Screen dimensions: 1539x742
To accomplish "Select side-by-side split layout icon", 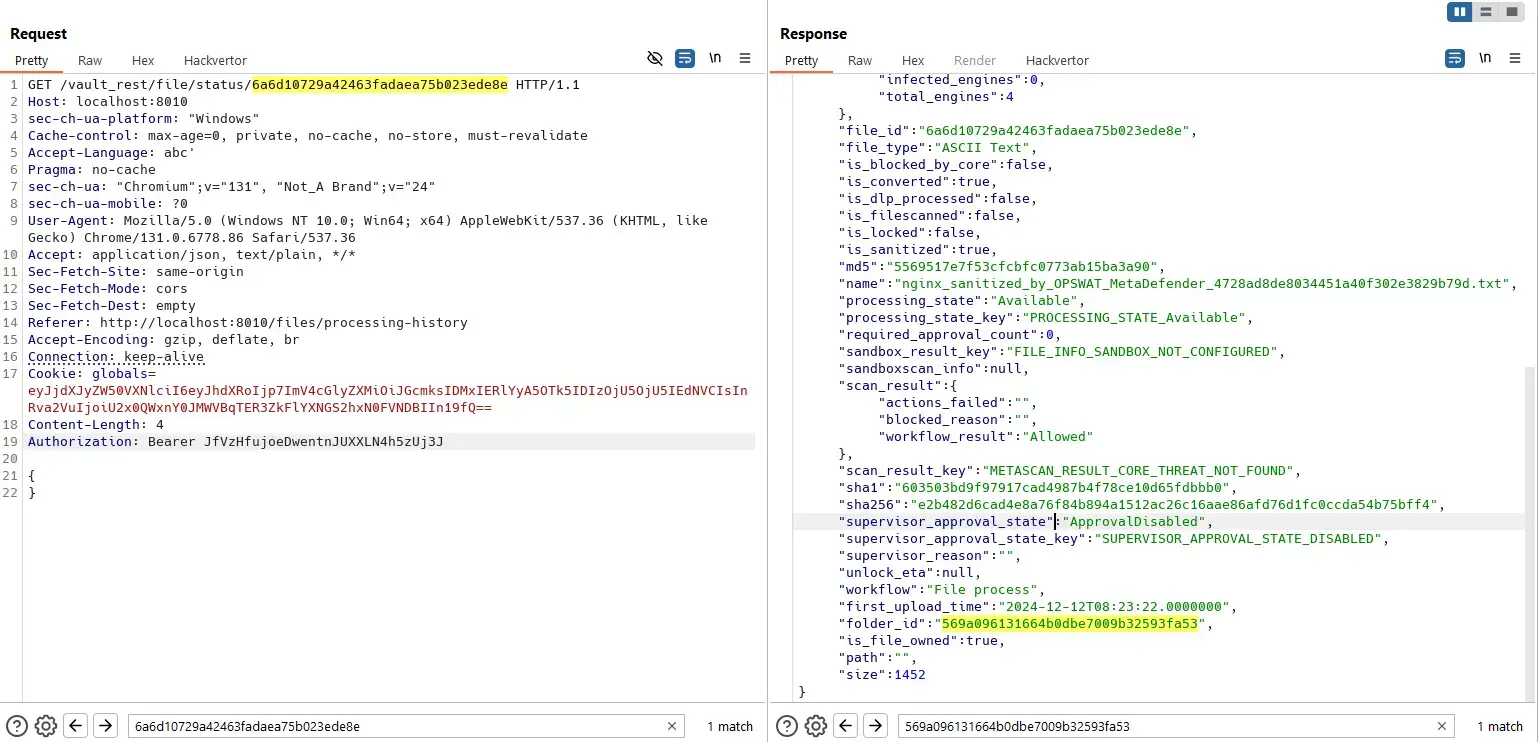I will 1460,12.
